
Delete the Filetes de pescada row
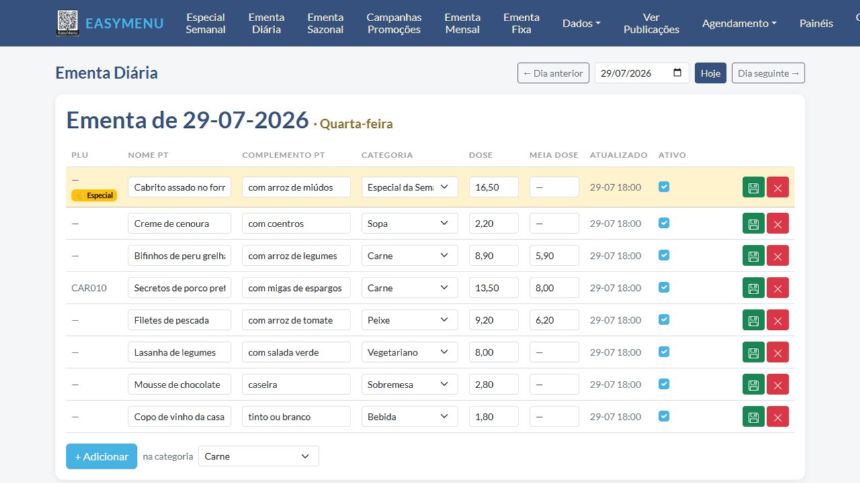click(777, 320)
